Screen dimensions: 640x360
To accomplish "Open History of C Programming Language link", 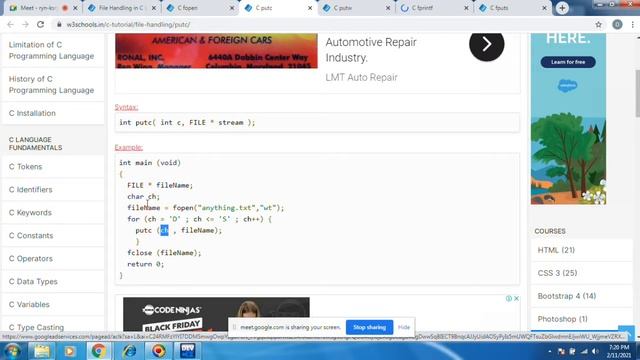I will coord(51,84).
